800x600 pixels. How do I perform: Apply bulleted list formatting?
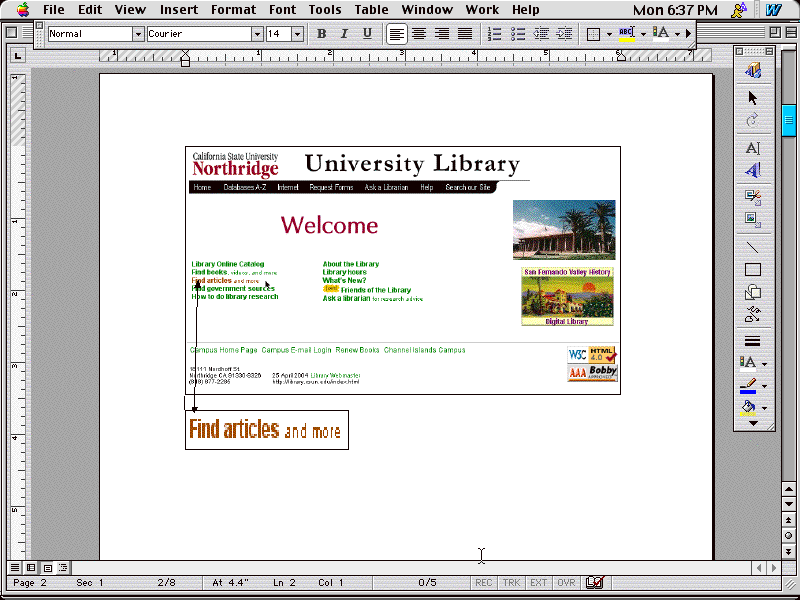coord(518,34)
